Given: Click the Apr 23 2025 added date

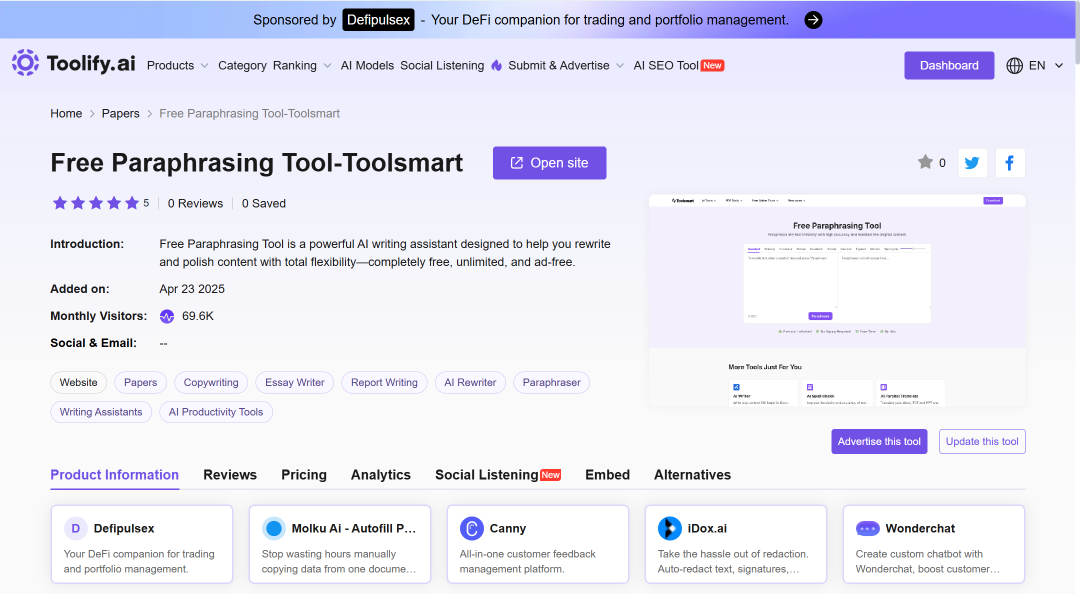Looking at the screenshot, I should pyautogui.click(x=192, y=289).
